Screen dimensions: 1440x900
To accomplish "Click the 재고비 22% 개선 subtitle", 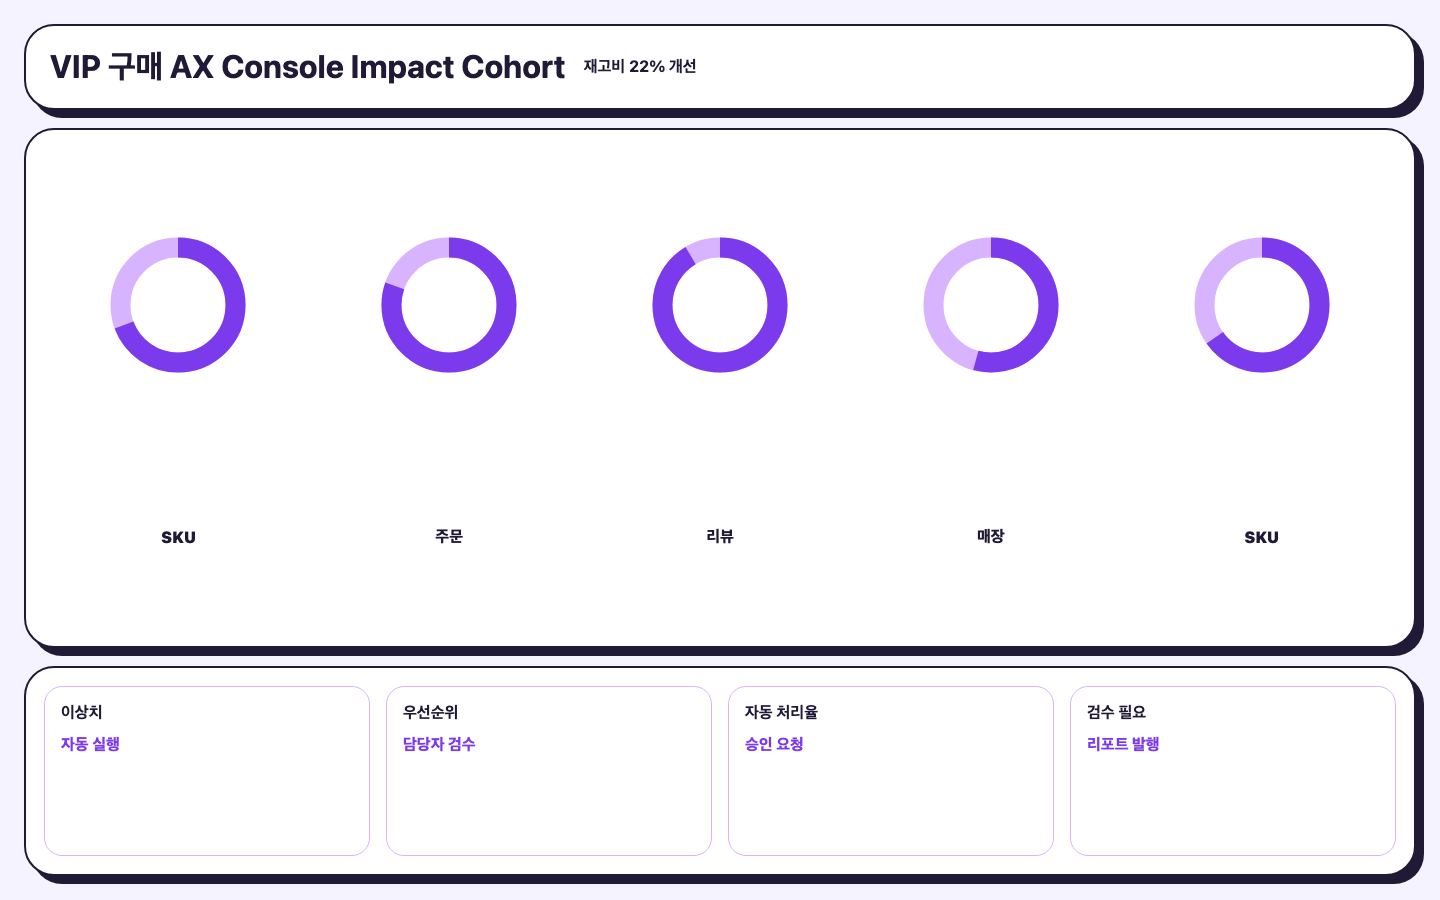I will 640,66.
